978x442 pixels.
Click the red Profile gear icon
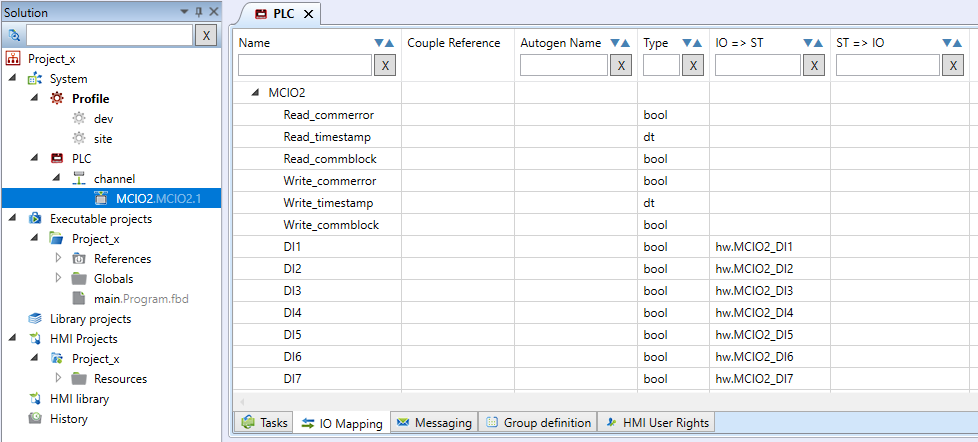click(57, 98)
